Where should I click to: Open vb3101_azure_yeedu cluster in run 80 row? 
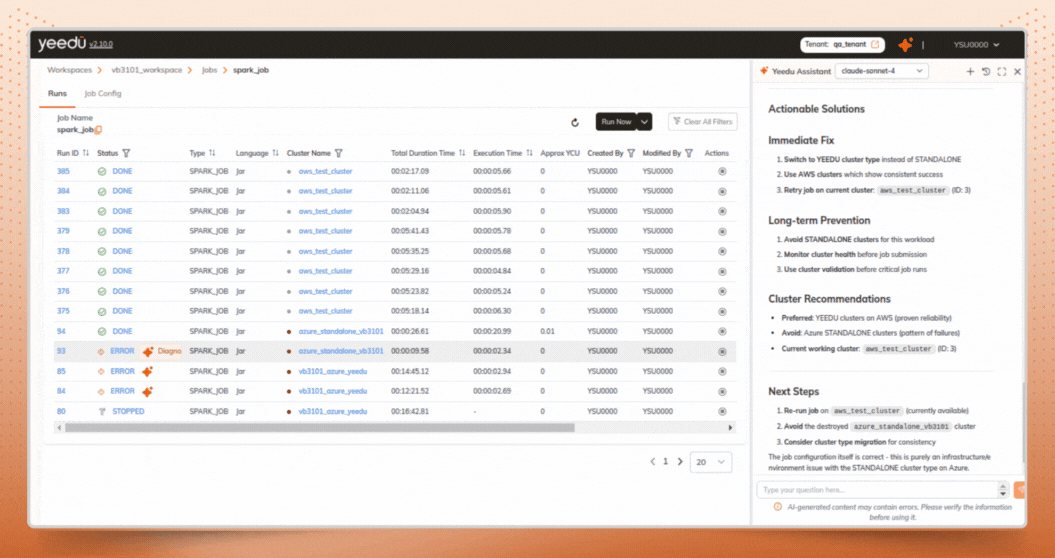tap(332, 411)
